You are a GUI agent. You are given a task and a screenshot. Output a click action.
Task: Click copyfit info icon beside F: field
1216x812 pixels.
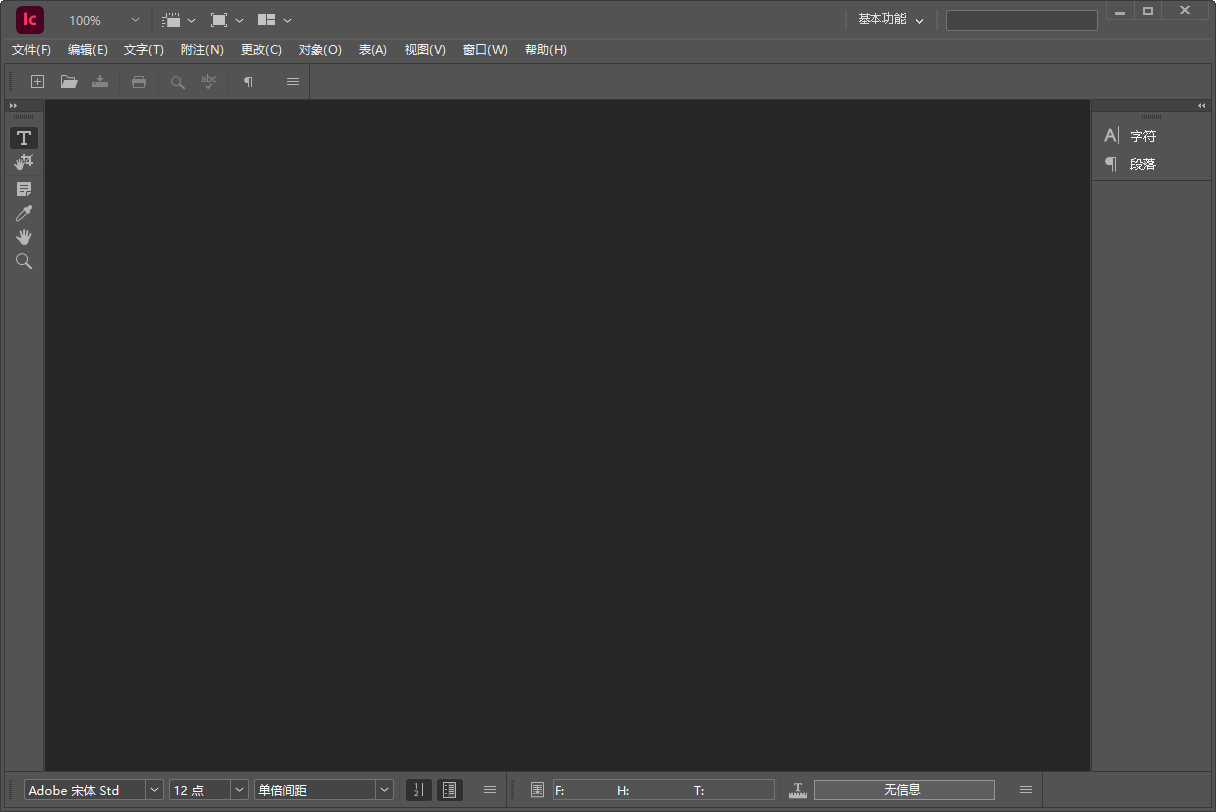(538, 790)
